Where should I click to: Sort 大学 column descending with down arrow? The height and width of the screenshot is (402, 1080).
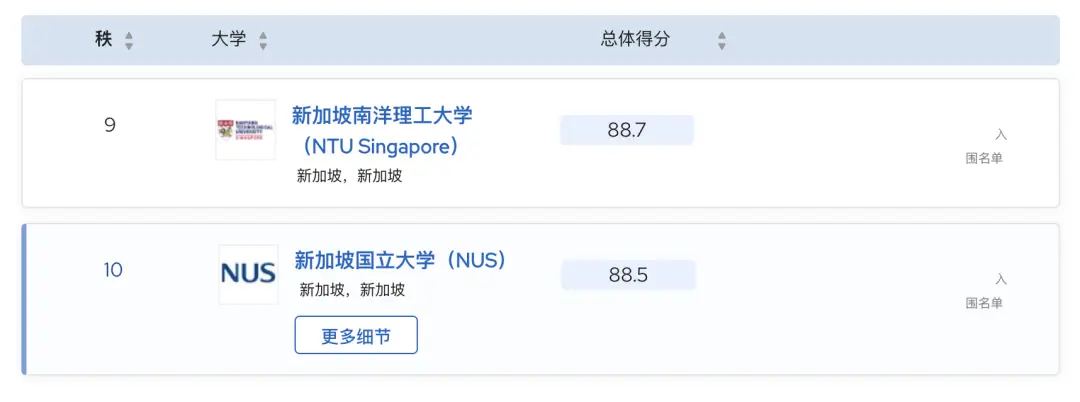[x=263, y=46]
